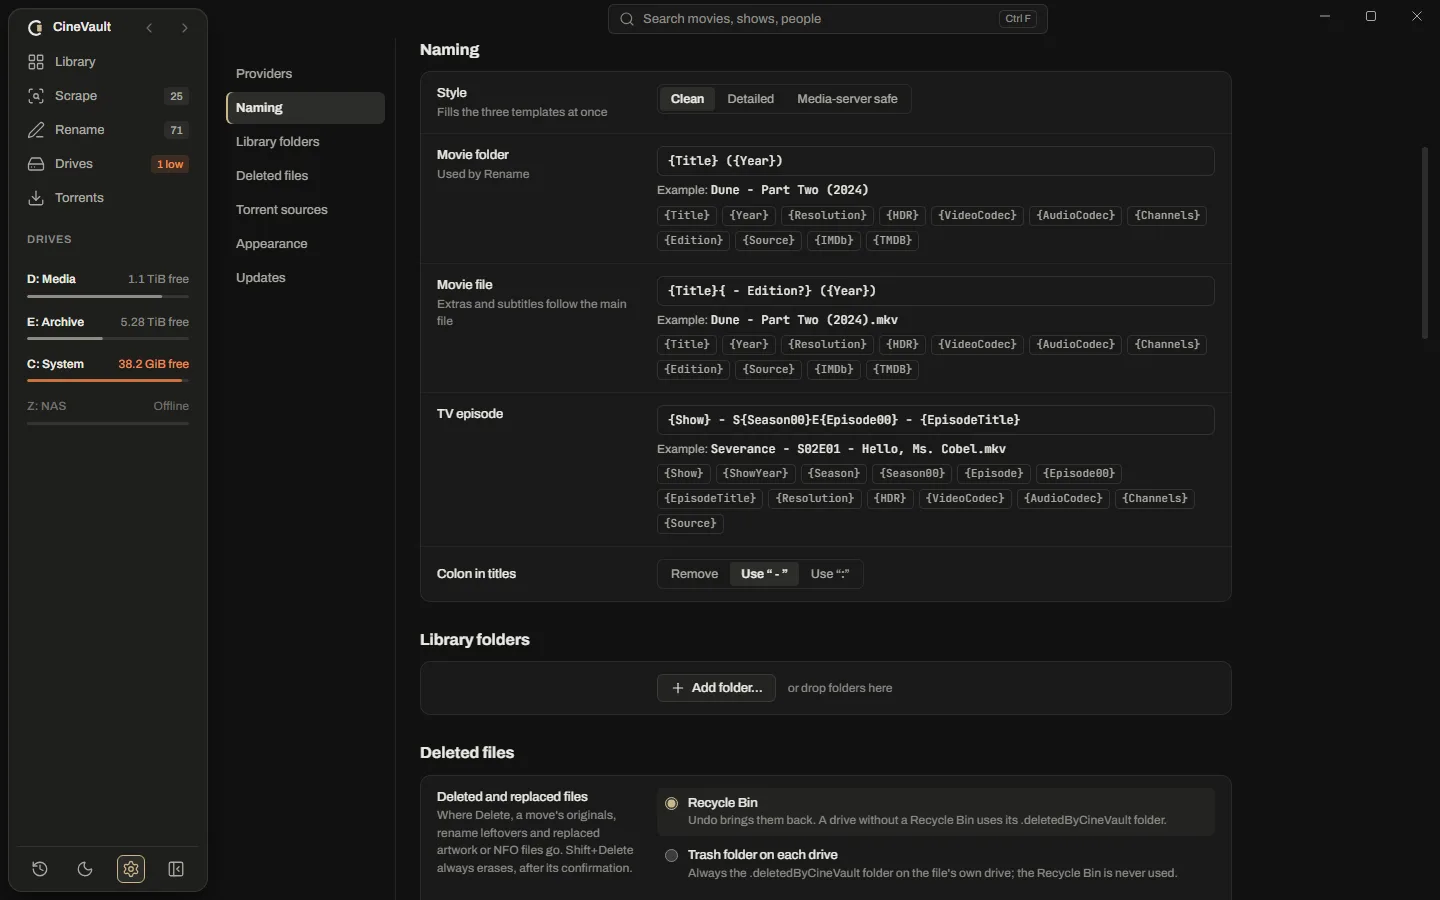
Task: Toggle dark mode moon icon
Action: (x=85, y=869)
